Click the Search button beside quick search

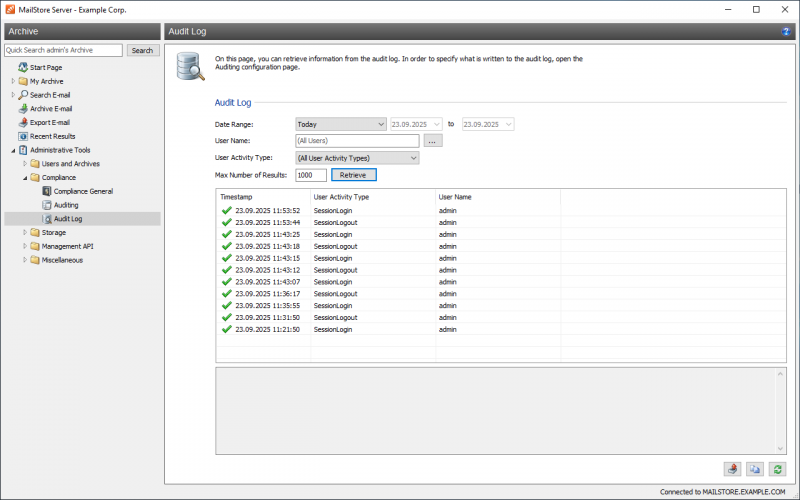point(143,50)
